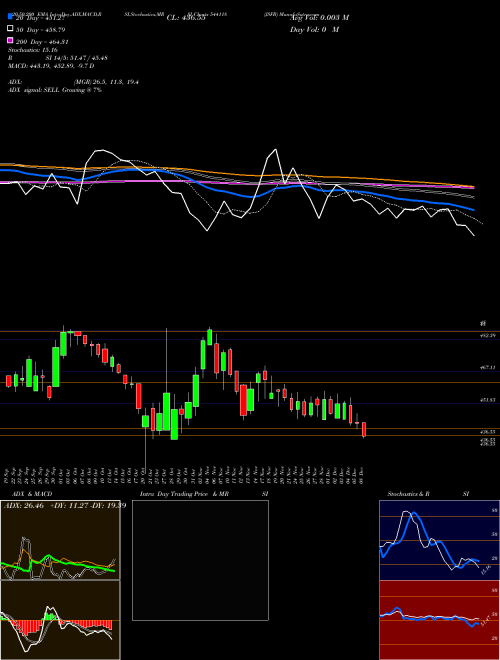
Task: Open the MACD histogram chart in bottom-left panel
Action: point(60,620)
